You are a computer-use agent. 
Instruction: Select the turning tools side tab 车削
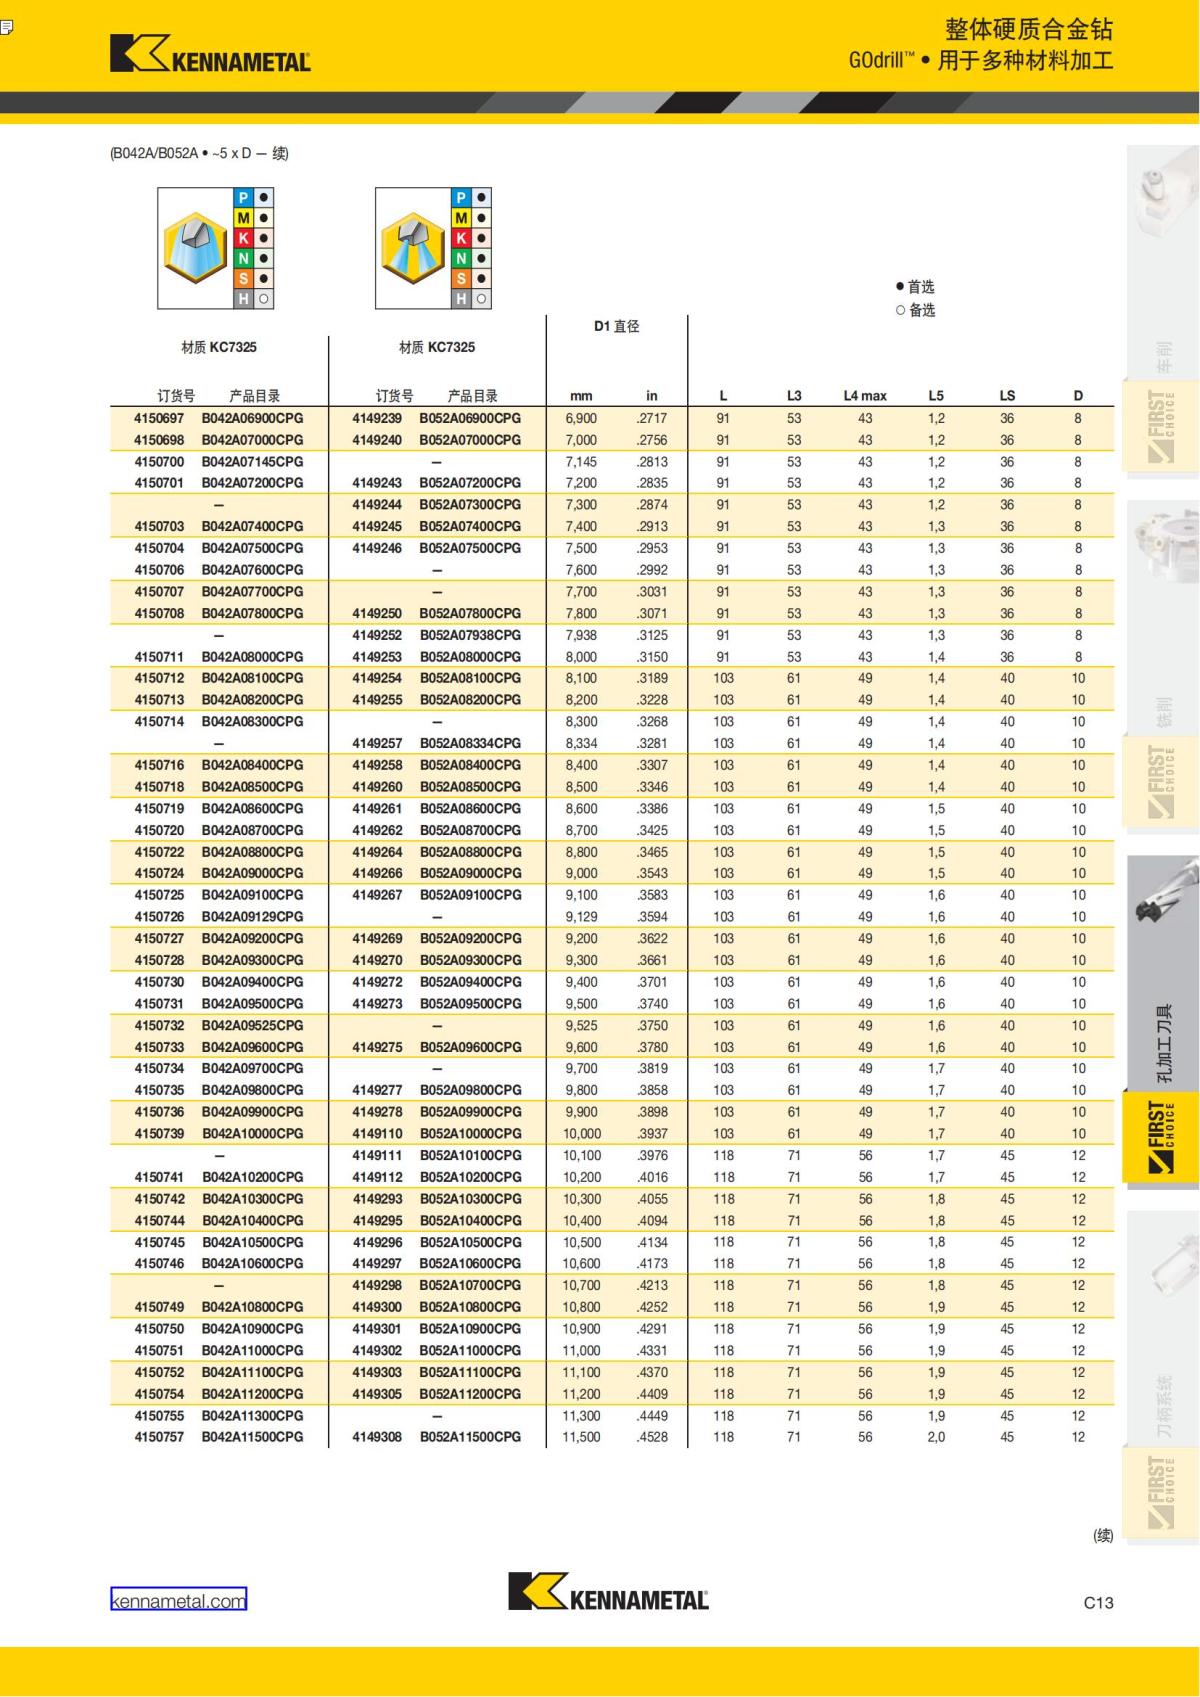pos(1163,357)
